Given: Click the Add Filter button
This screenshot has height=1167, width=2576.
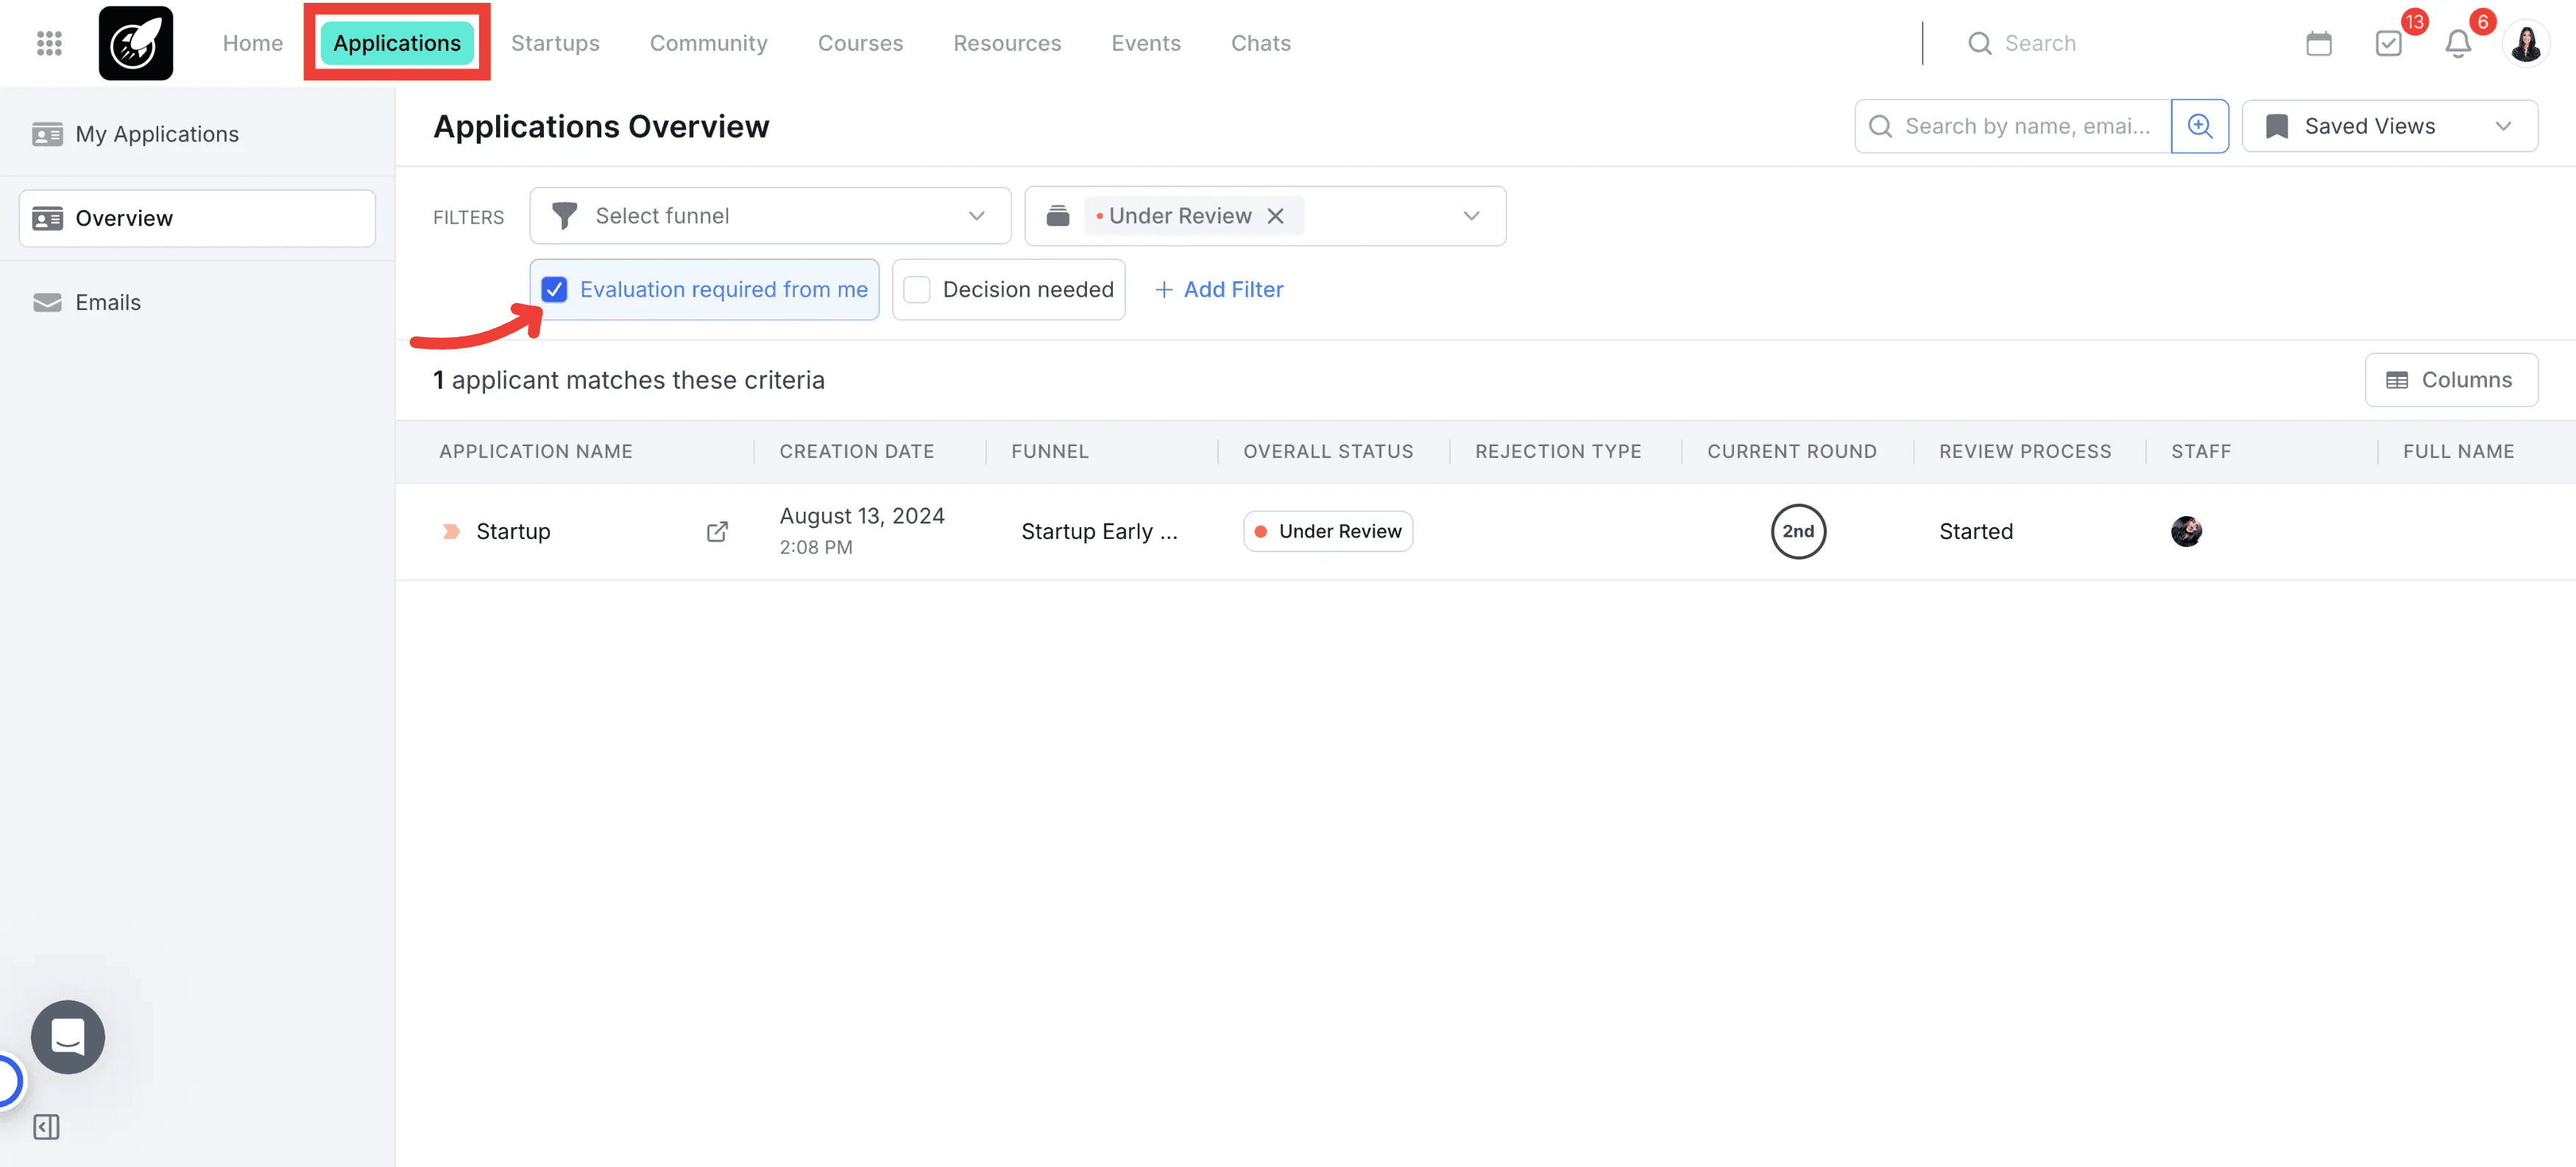Looking at the screenshot, I should pyautogui.click(x=1219, y=289).
